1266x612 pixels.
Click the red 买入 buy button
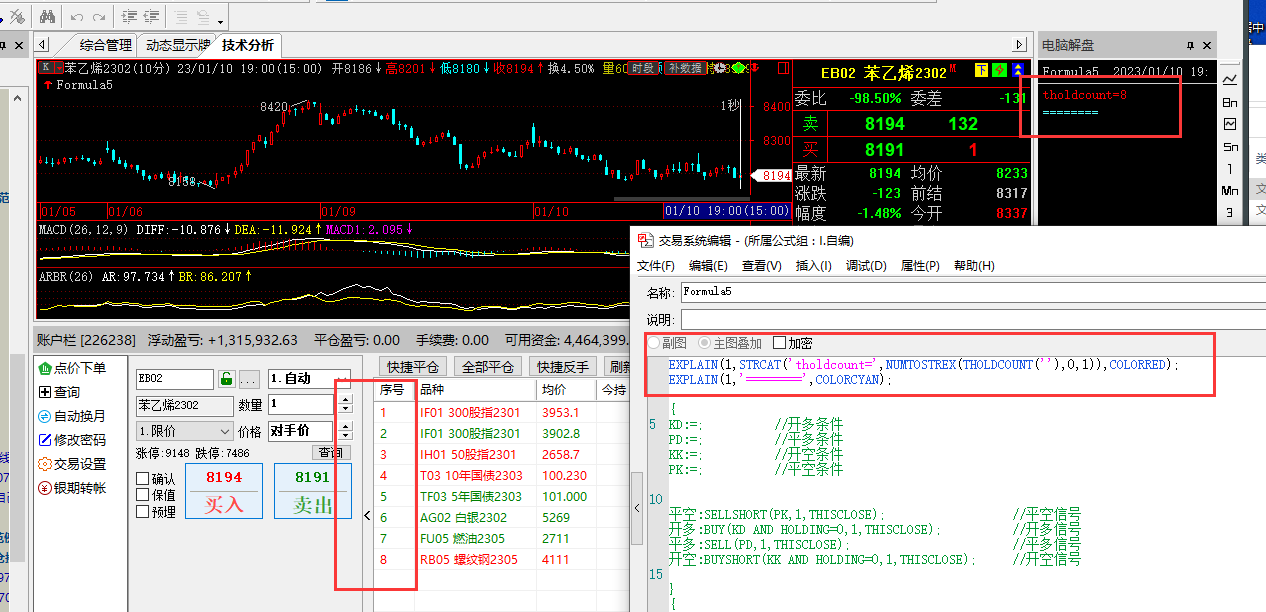(223, 491)
